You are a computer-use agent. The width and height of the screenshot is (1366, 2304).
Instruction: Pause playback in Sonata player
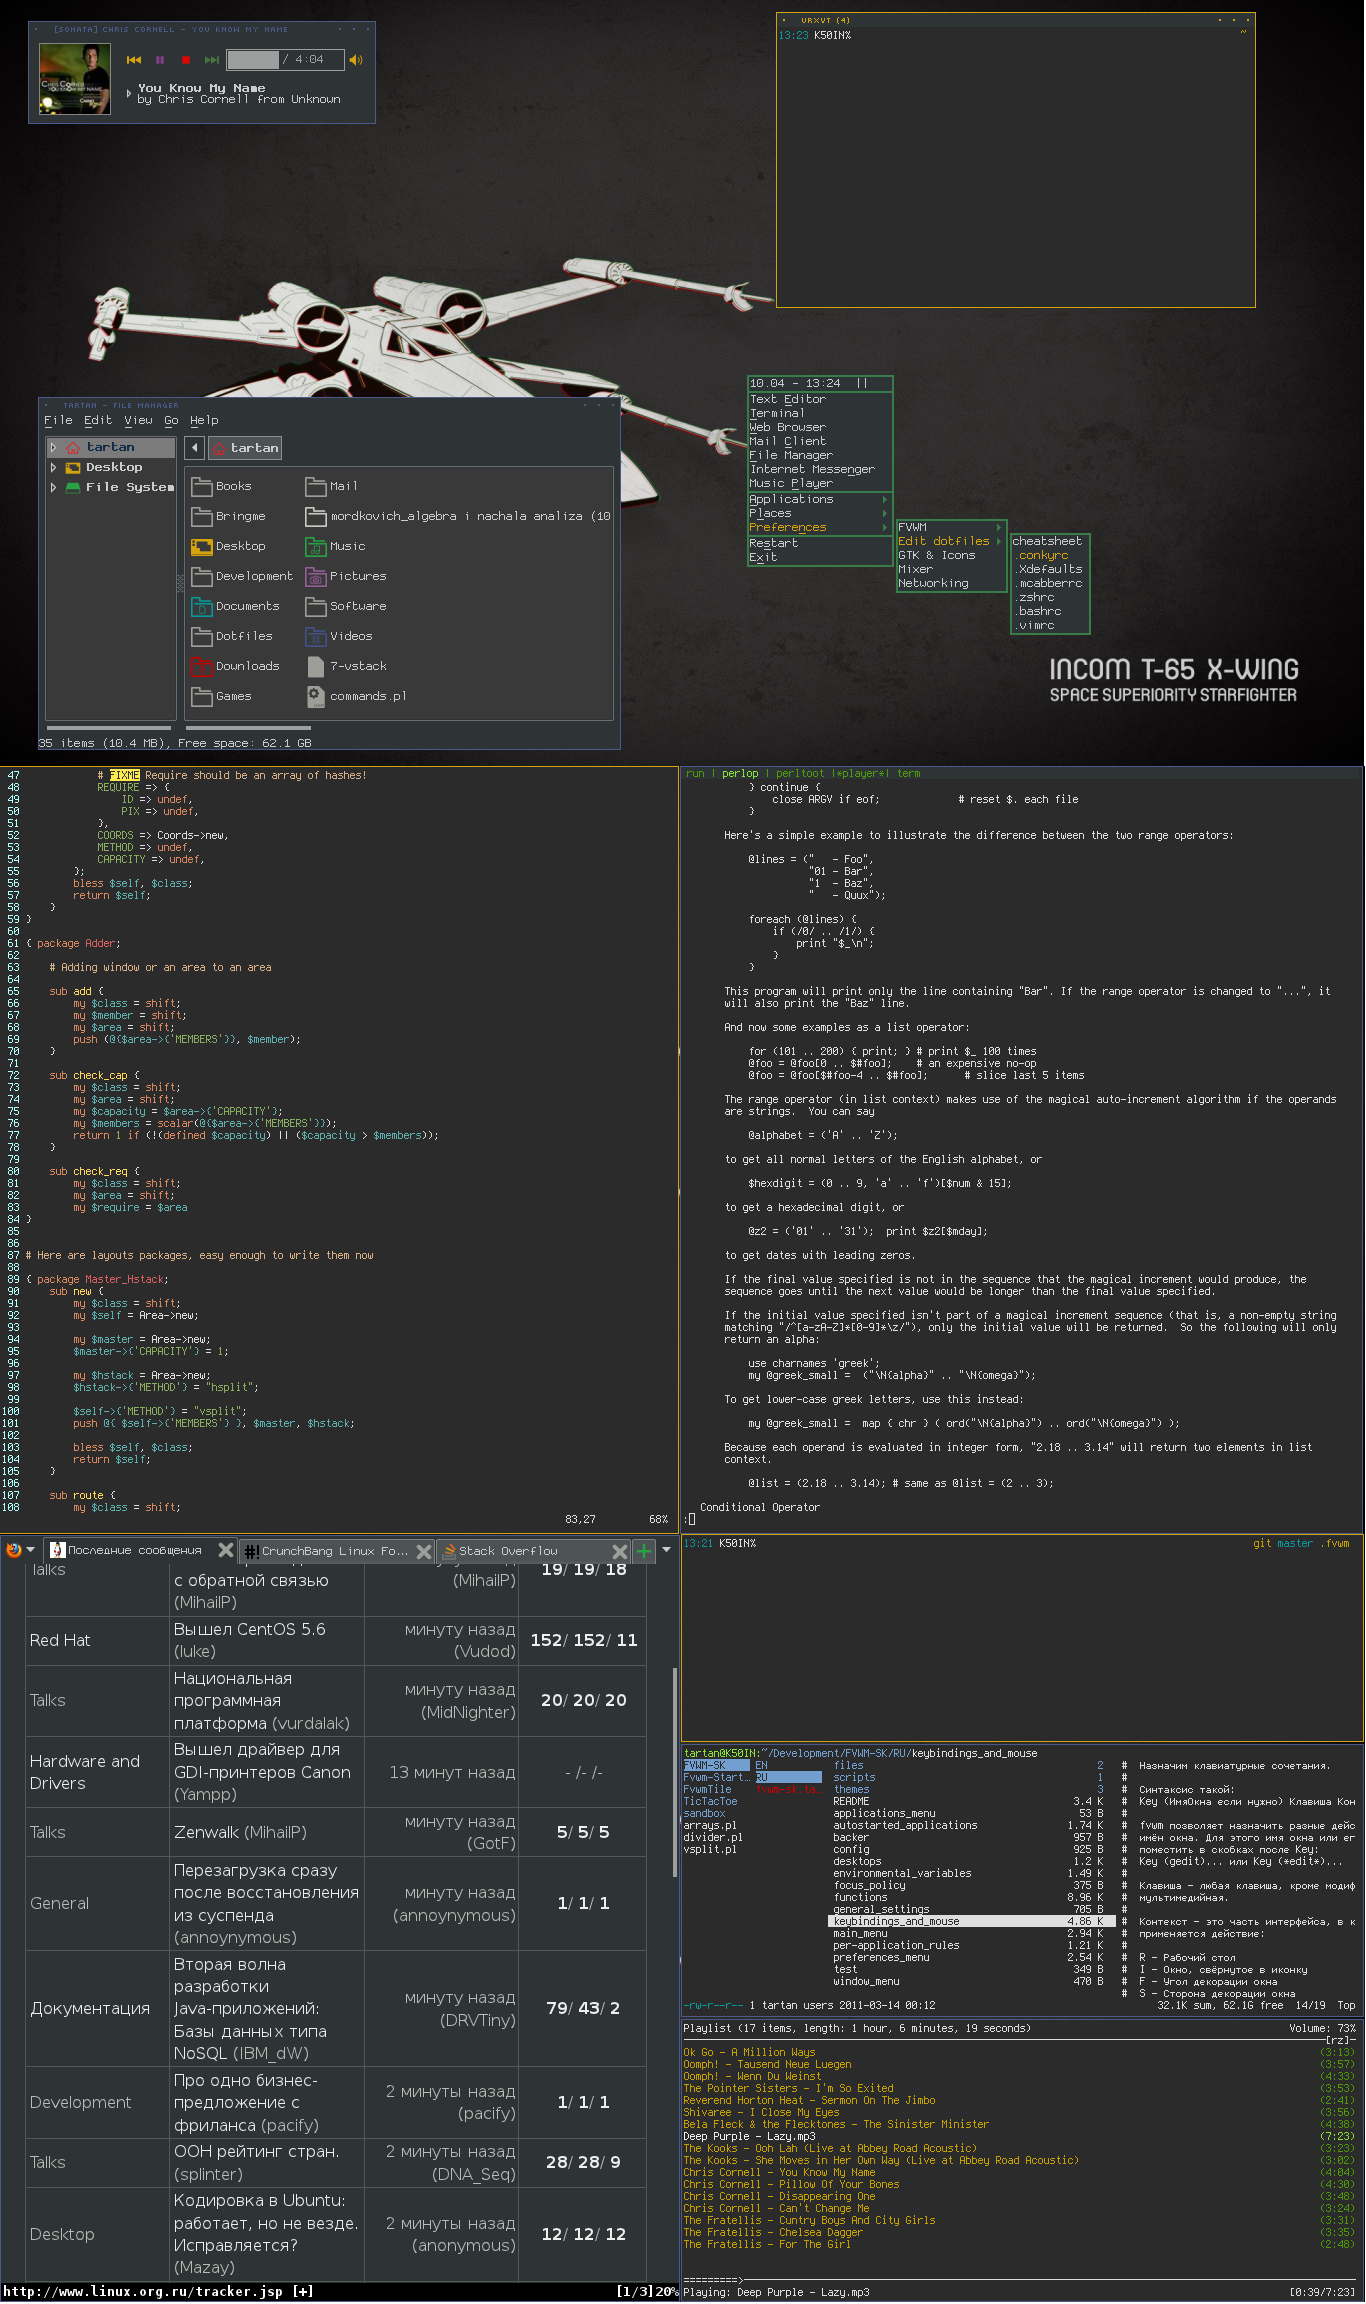pos(160,60)
